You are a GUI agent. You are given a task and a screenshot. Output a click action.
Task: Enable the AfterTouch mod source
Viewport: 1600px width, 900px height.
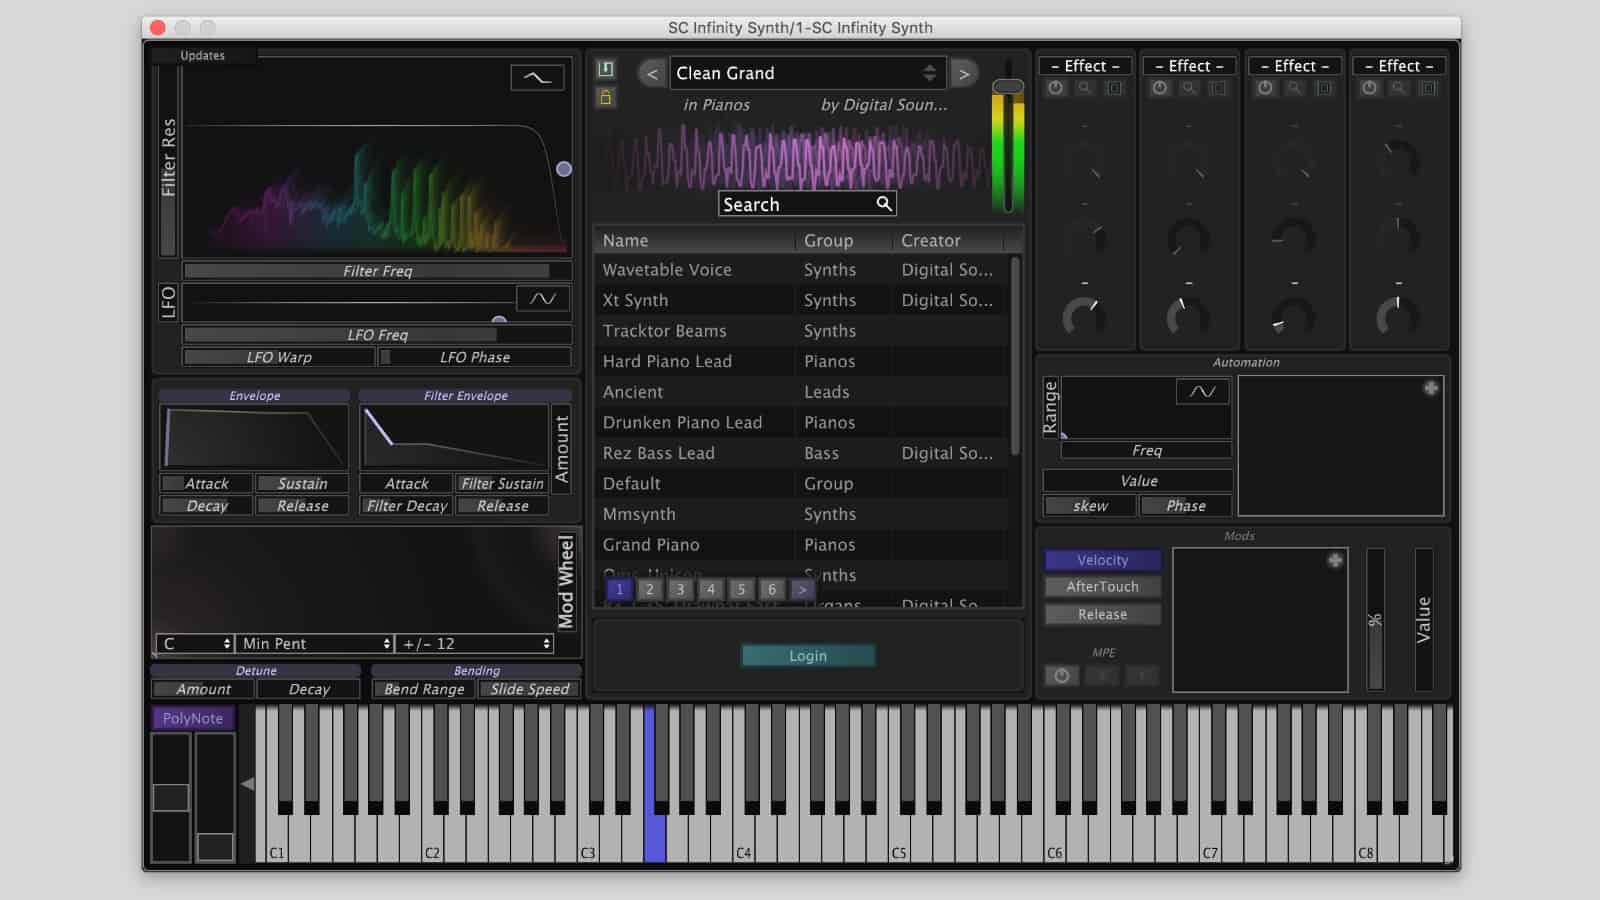(1101, 587)
